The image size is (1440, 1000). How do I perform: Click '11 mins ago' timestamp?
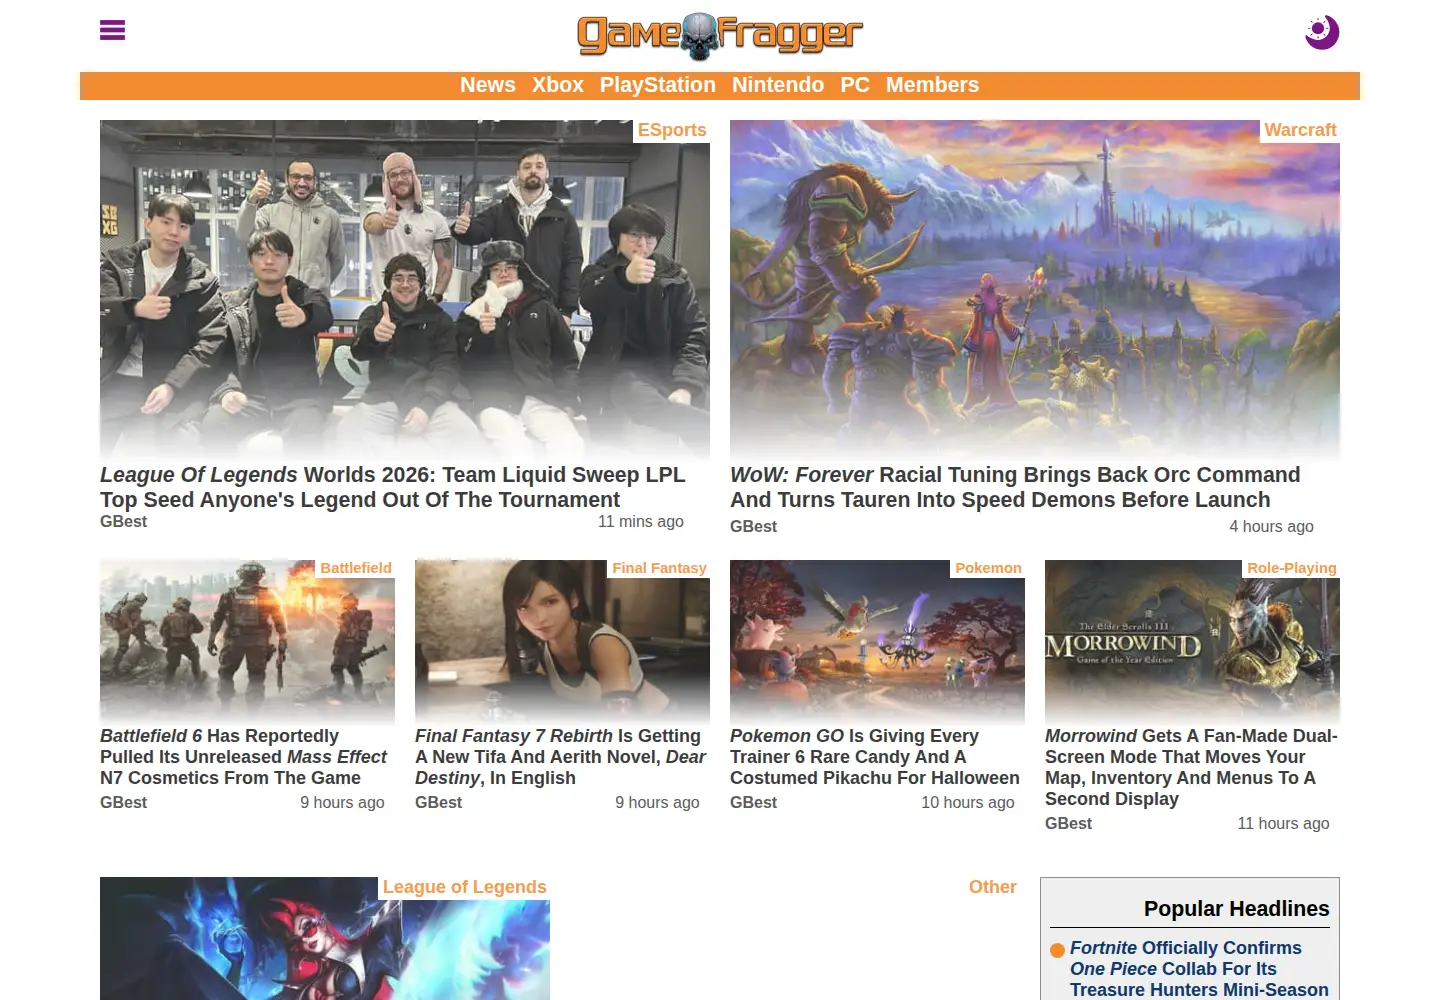pyautogui.click(x=641, y=522)
